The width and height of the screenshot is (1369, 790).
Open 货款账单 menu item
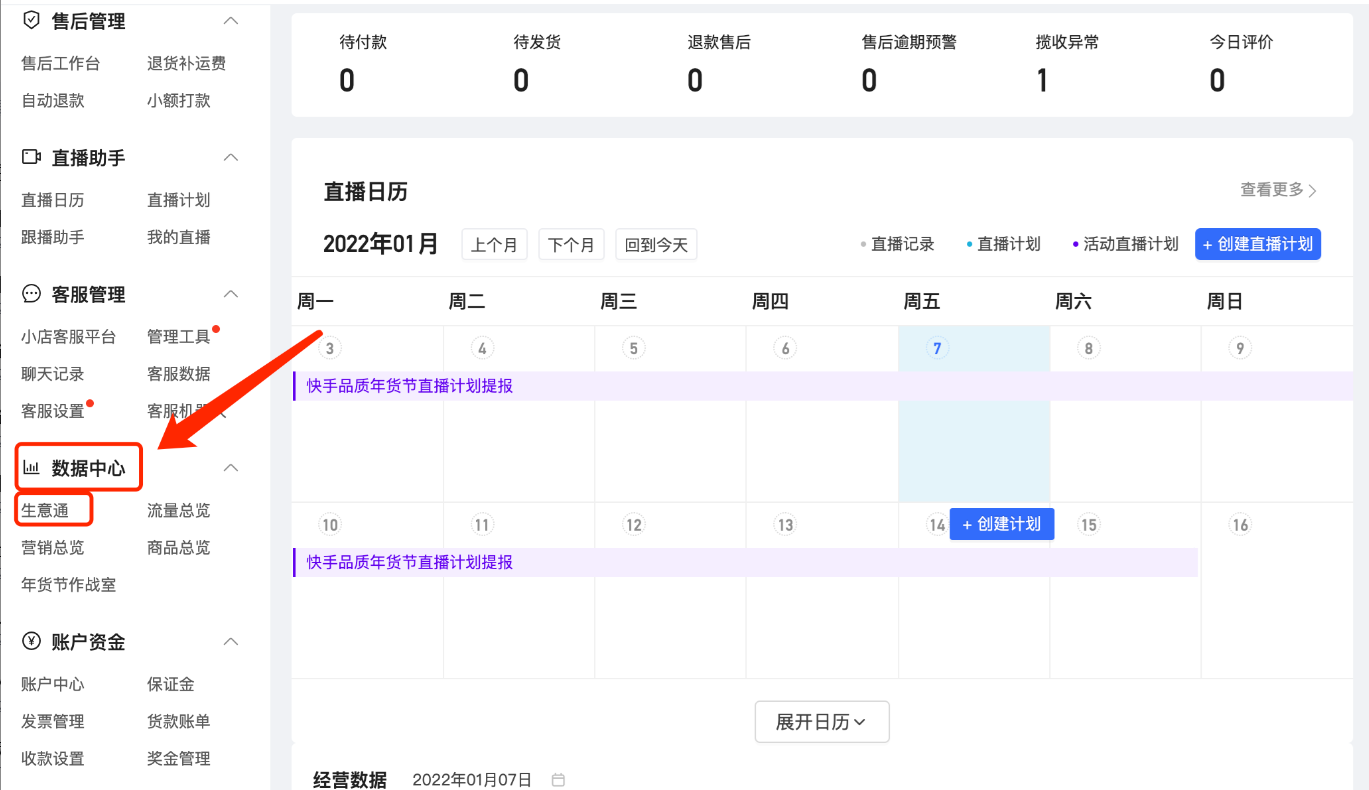click(179, 721)
